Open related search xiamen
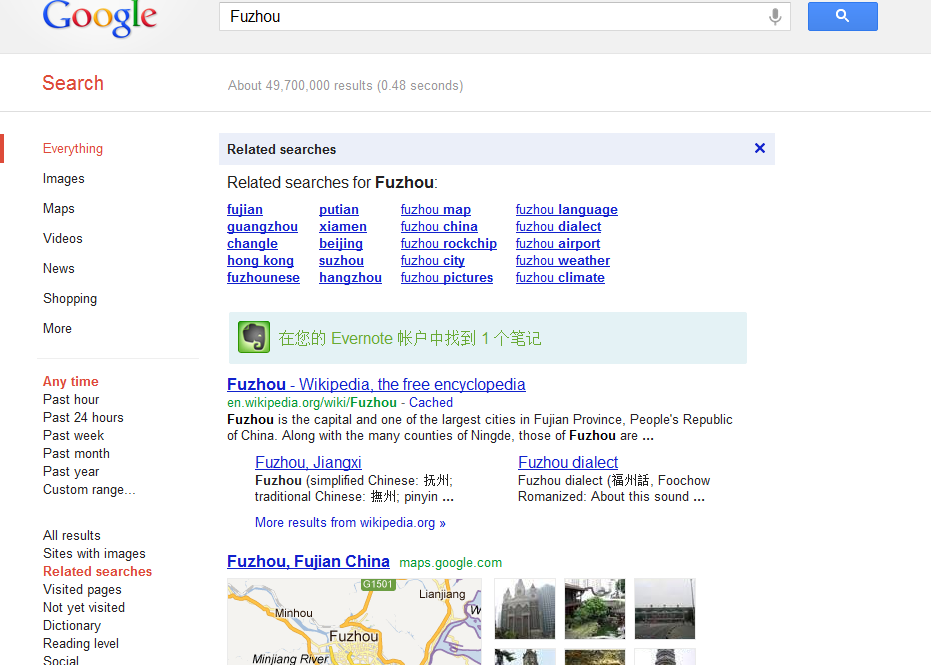Viewport: 931px width, 665px height. (x=343, y=227)
